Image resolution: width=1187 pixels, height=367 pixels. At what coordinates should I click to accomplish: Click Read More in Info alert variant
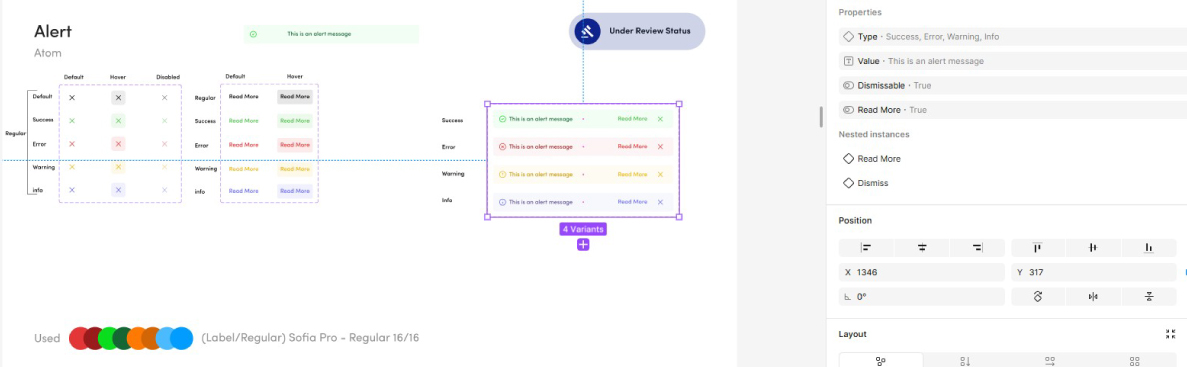[x=632, y=202]
